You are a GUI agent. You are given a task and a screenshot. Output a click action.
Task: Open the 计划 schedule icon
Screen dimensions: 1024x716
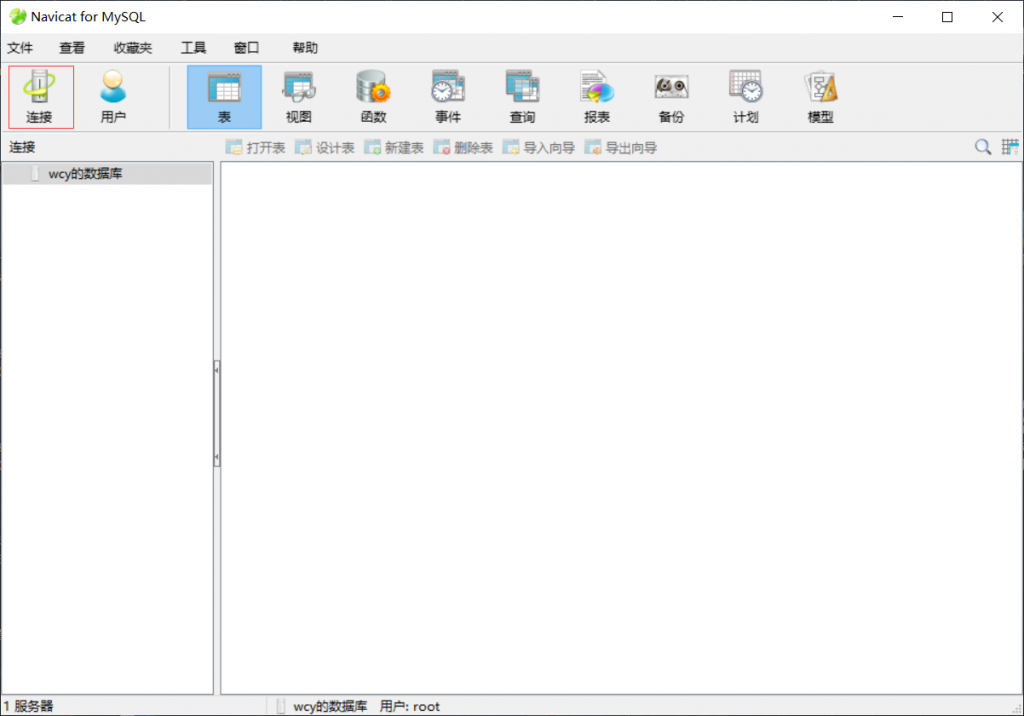tap(745, 97)
